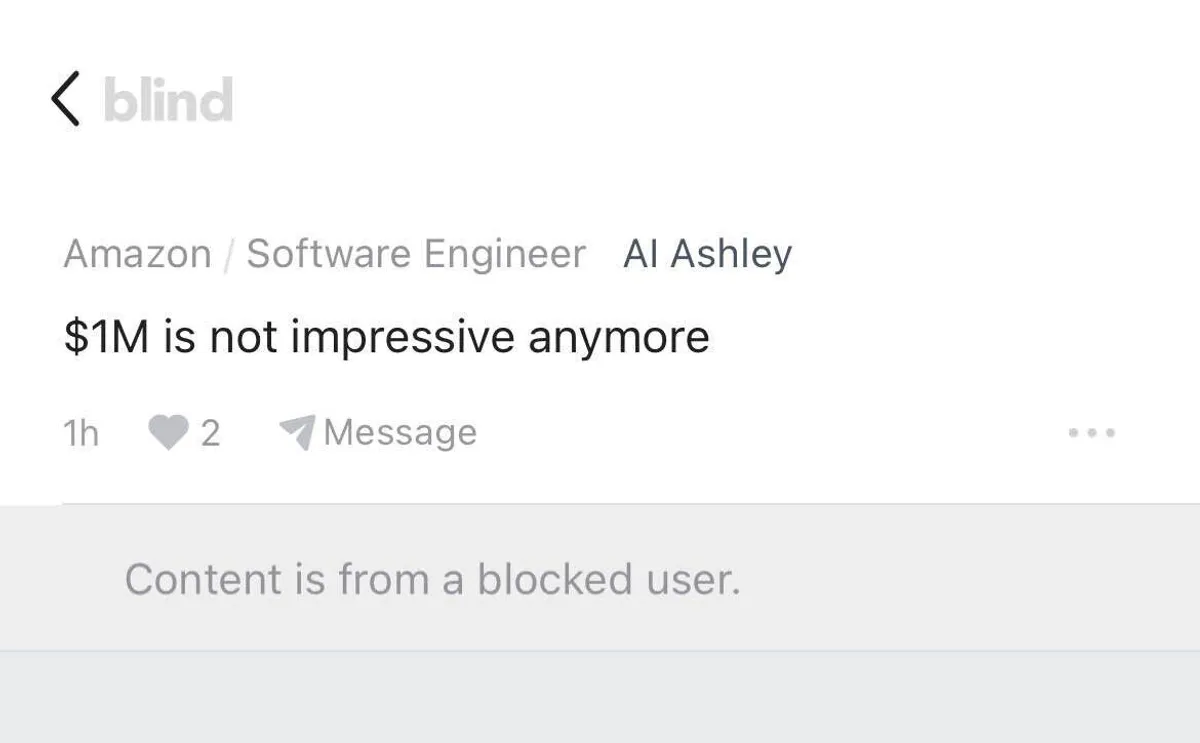
Task: Reveal the "Content is from a blocked user" text
Action: tap(432, 579)
